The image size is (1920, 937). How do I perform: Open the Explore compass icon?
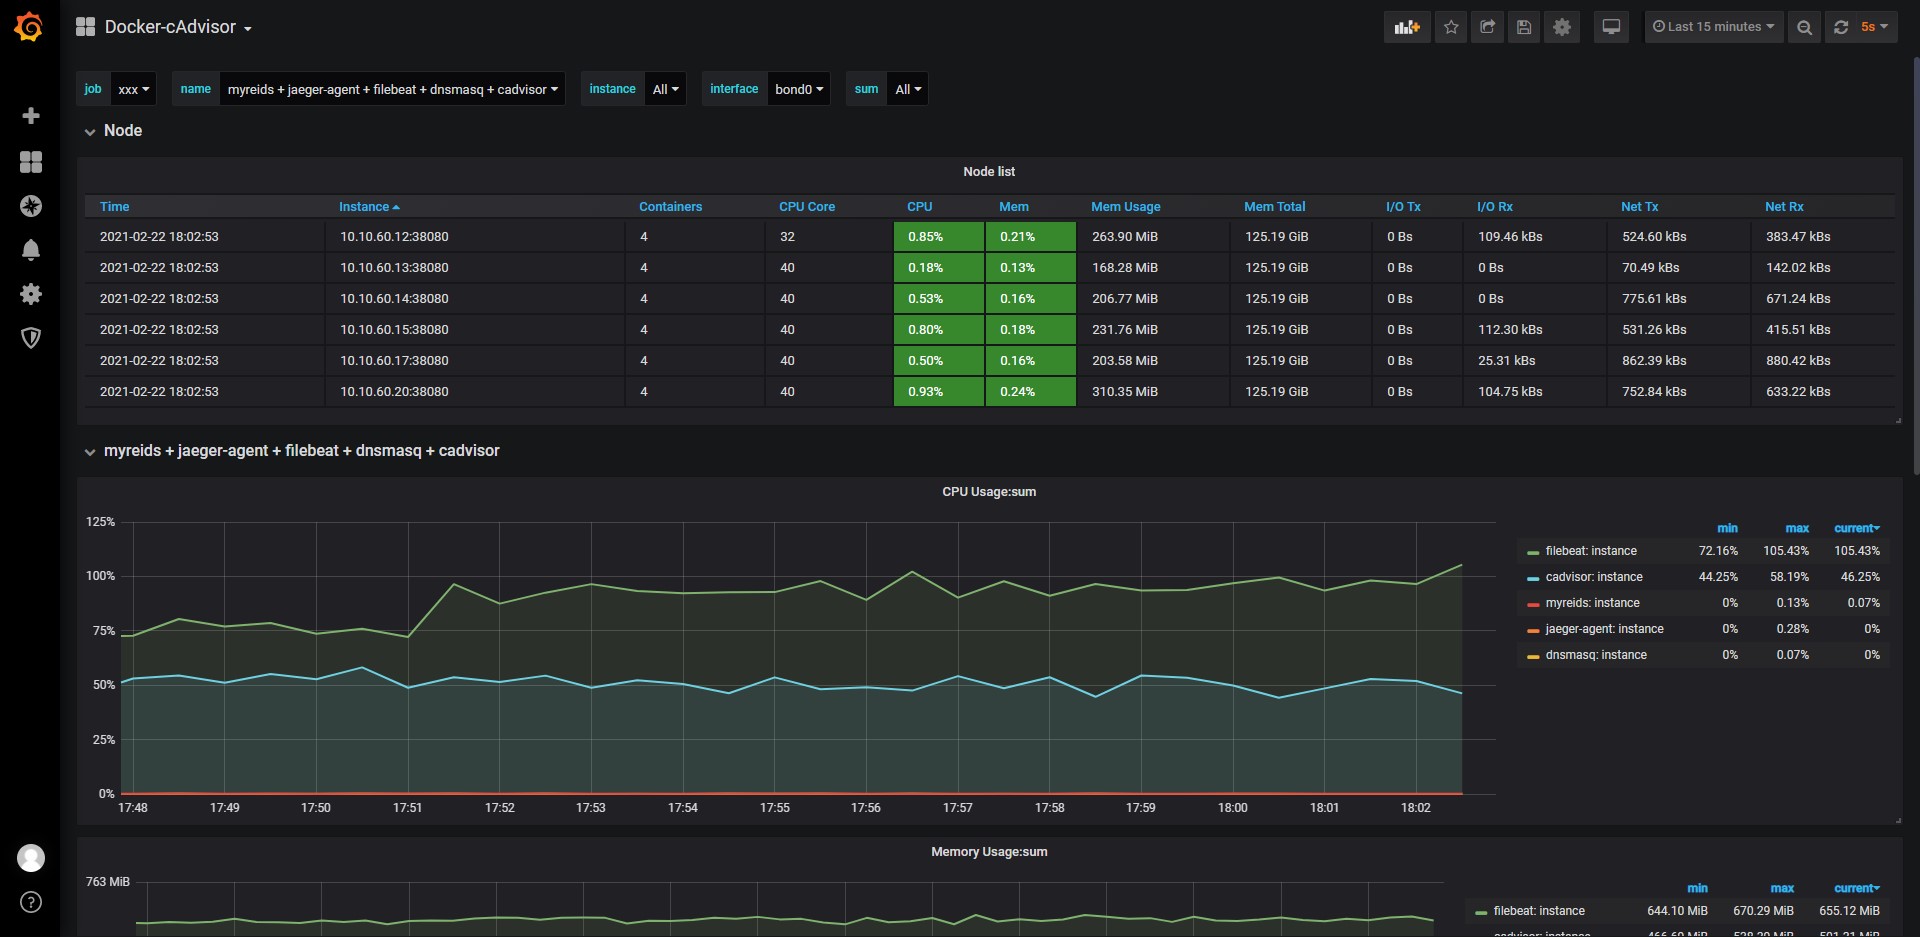pyautogui.click(x=31, y=206)
